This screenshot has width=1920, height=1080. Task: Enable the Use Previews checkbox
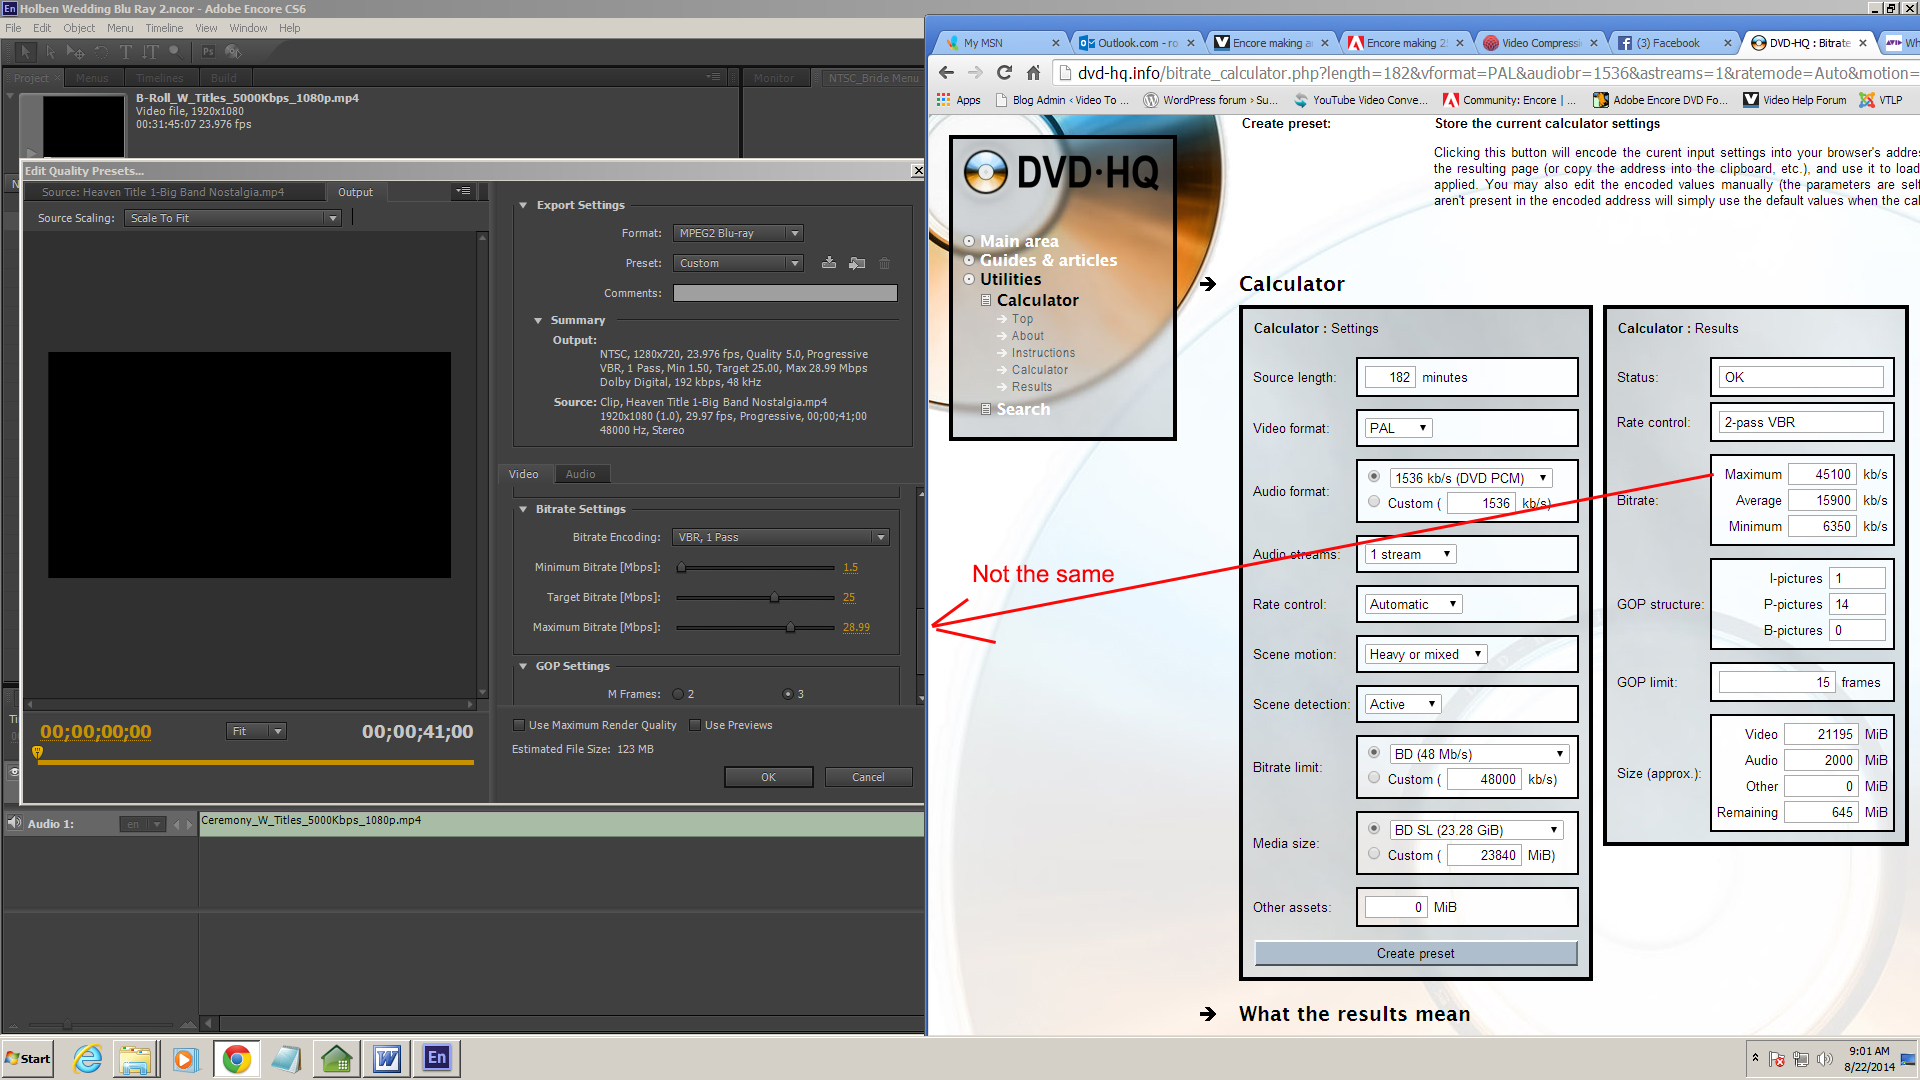(x=695, y=725)
